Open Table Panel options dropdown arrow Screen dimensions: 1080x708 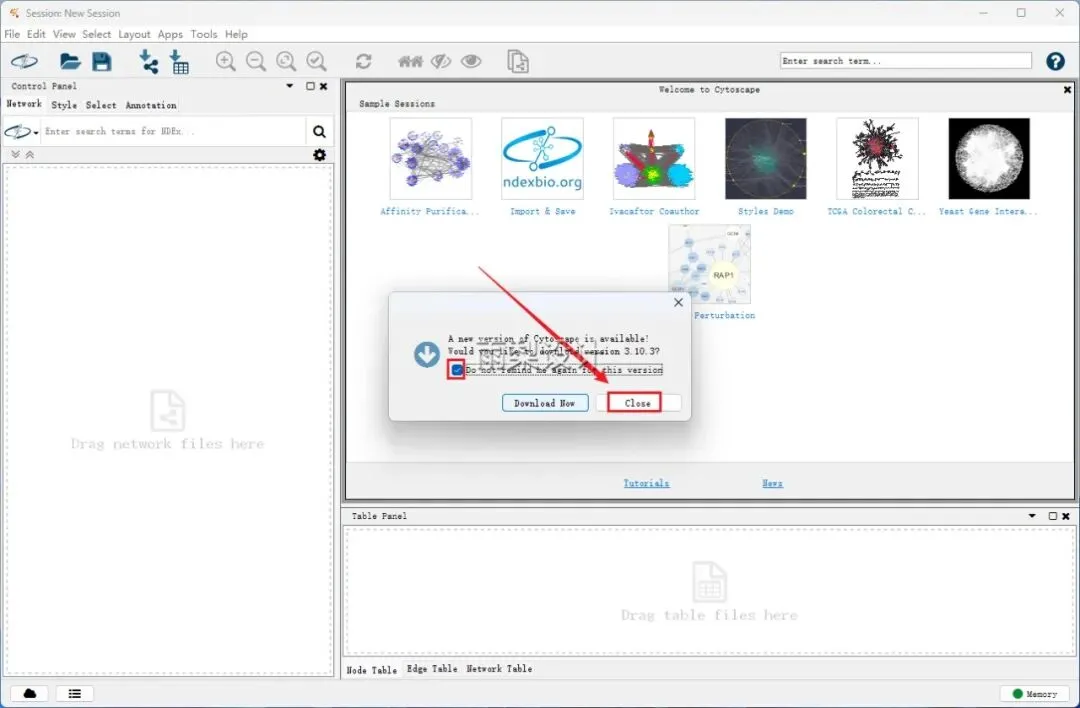(x=1032, y=516)
